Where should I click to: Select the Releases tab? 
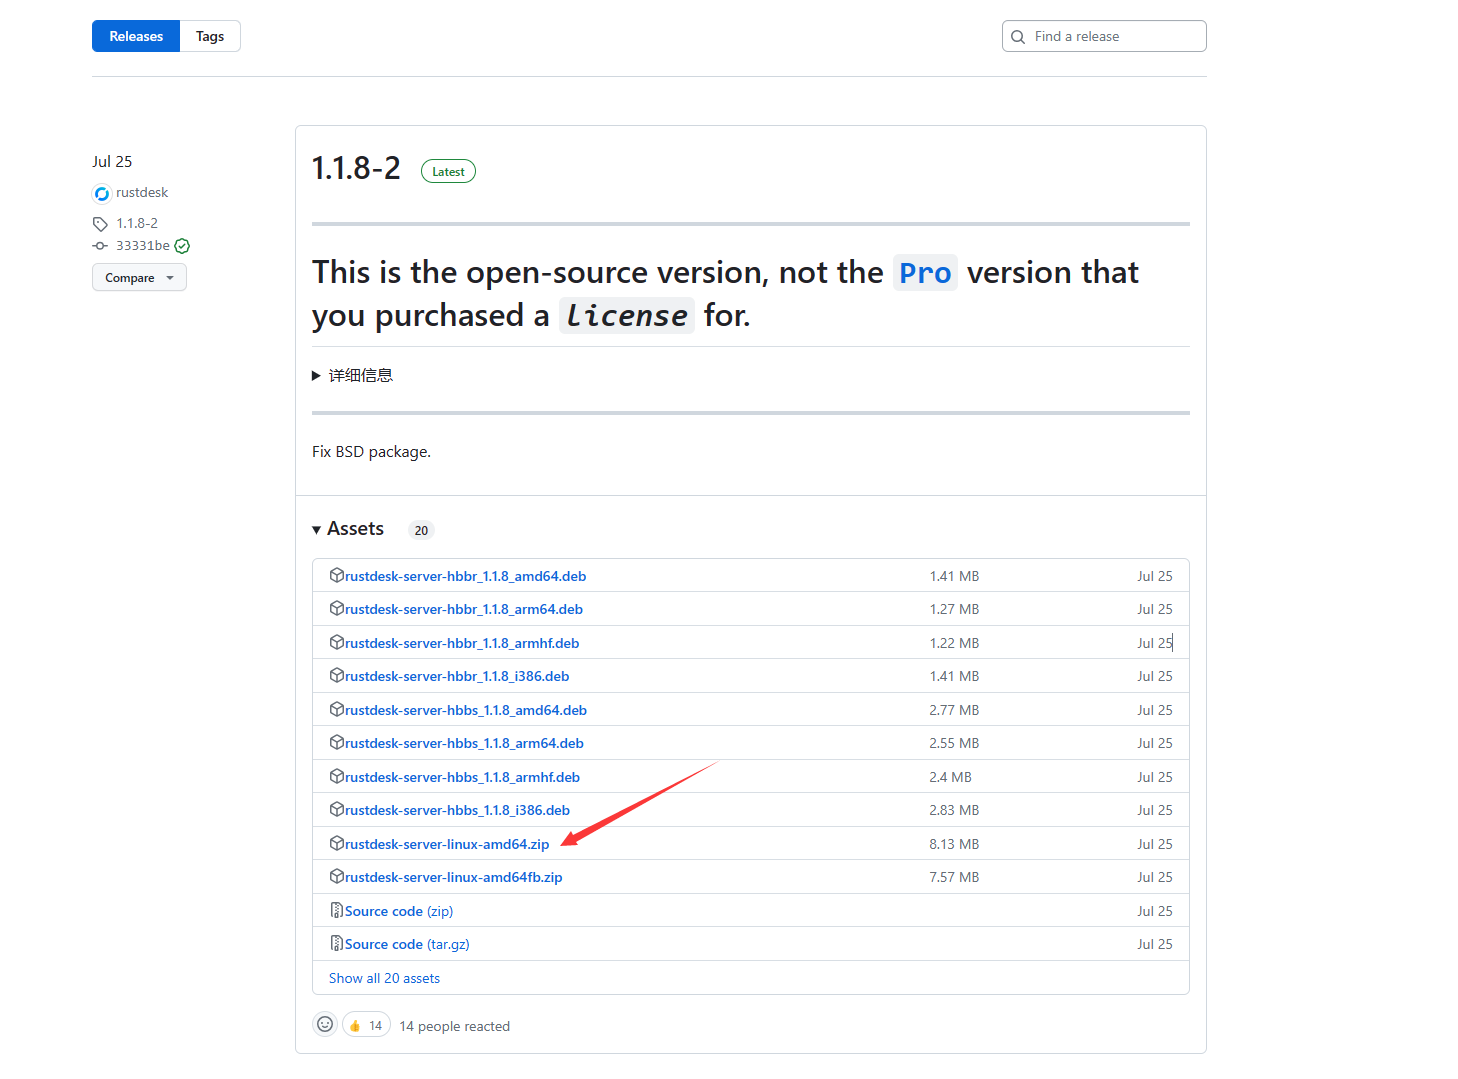[136, 36]
